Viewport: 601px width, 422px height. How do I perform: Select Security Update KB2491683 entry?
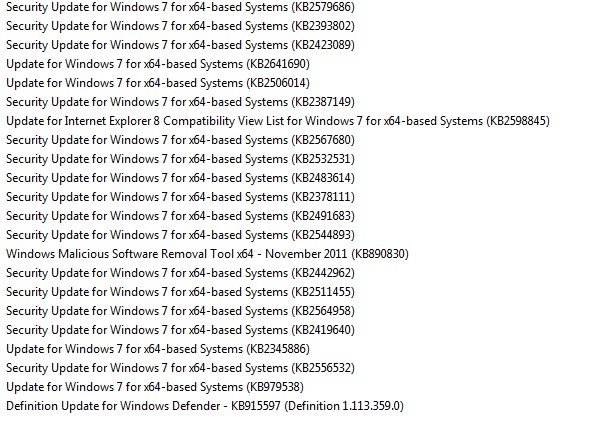tap(180, 216)
